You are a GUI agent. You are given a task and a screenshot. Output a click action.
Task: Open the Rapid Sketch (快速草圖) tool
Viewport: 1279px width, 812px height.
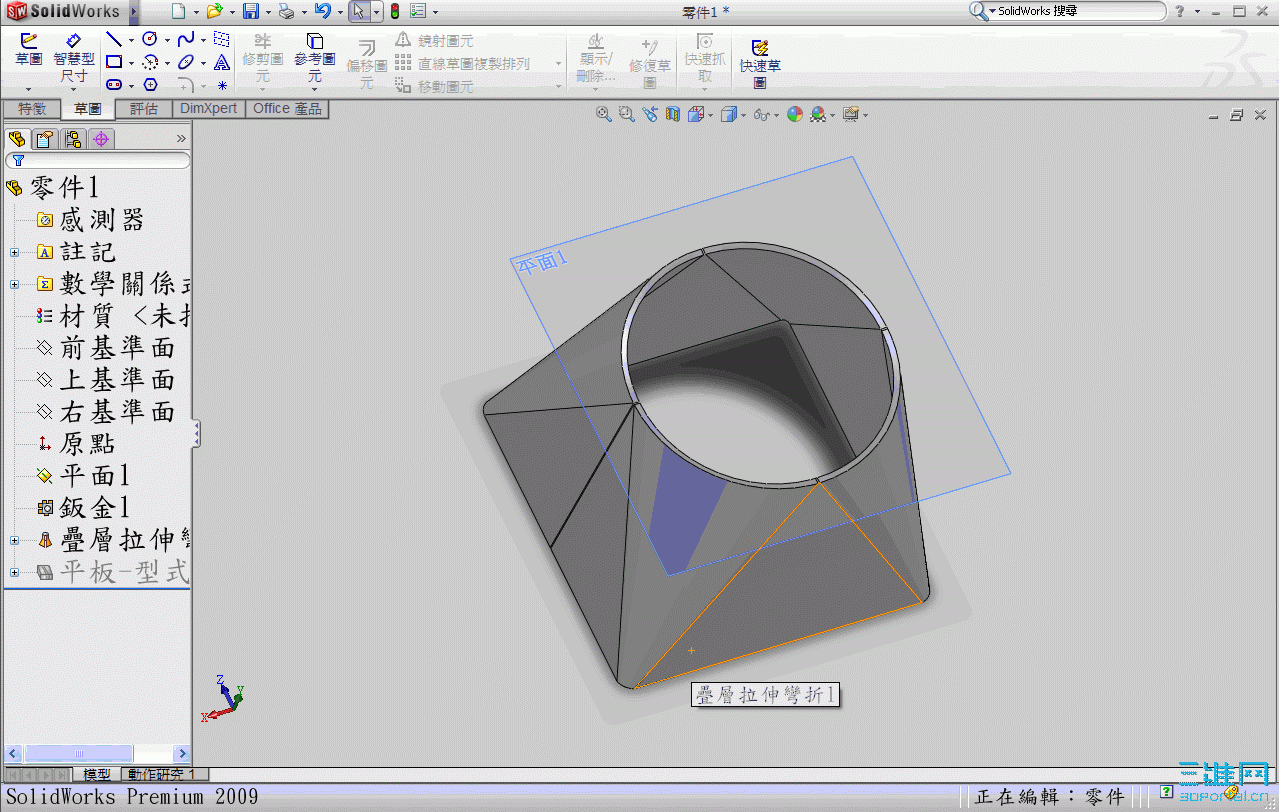(759, 59)
